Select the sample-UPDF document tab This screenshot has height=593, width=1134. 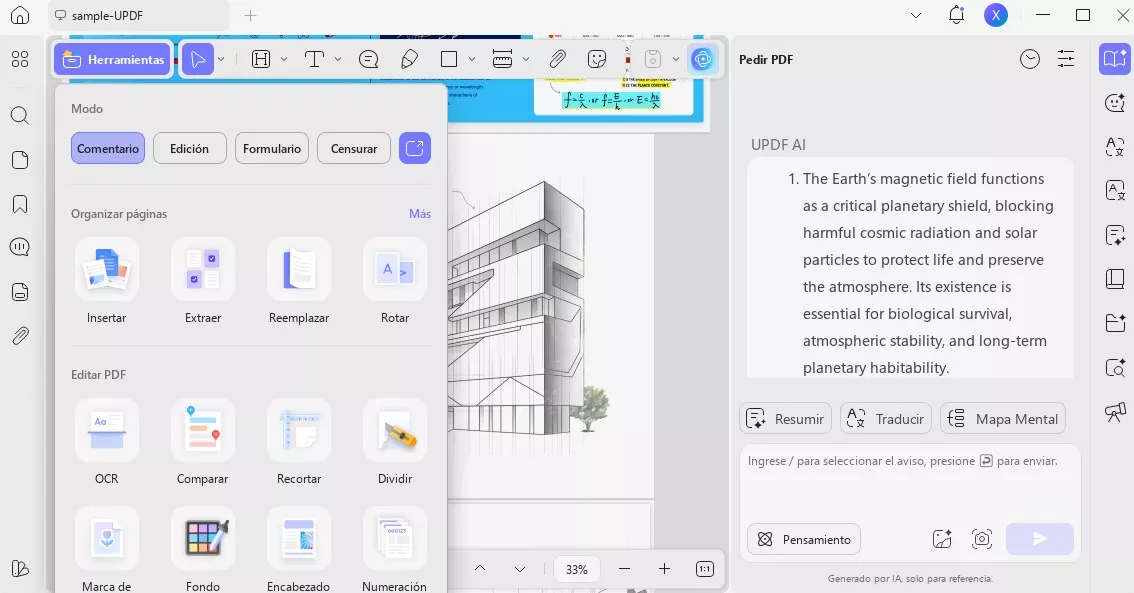[x=140, y=15]
